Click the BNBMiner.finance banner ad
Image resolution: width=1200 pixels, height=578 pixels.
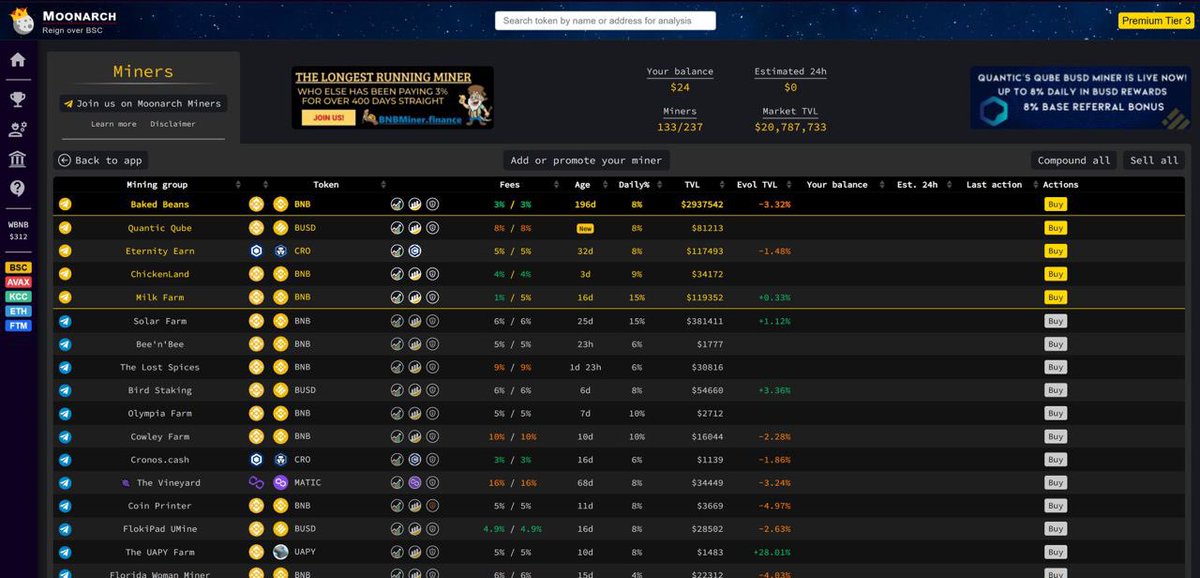(x=393, y=97)
